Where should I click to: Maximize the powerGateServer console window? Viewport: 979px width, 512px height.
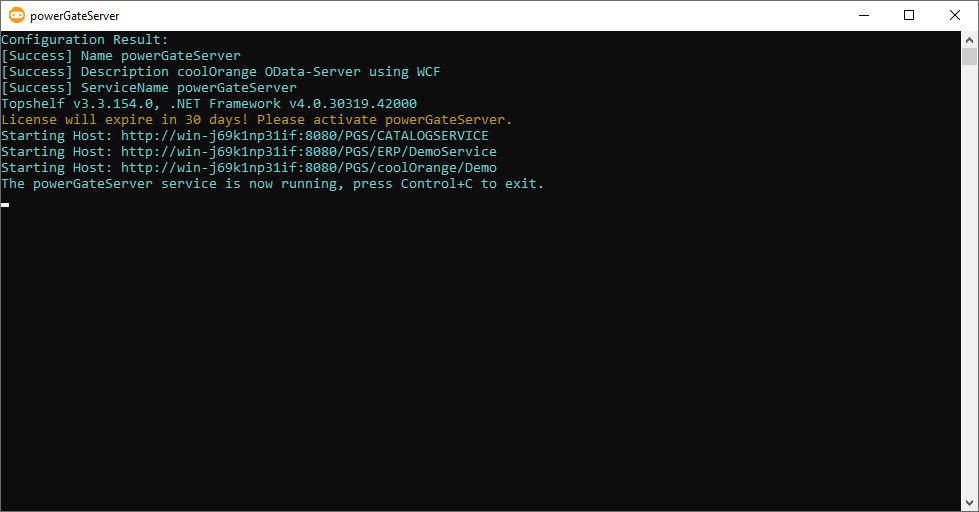tap(909, 15)
